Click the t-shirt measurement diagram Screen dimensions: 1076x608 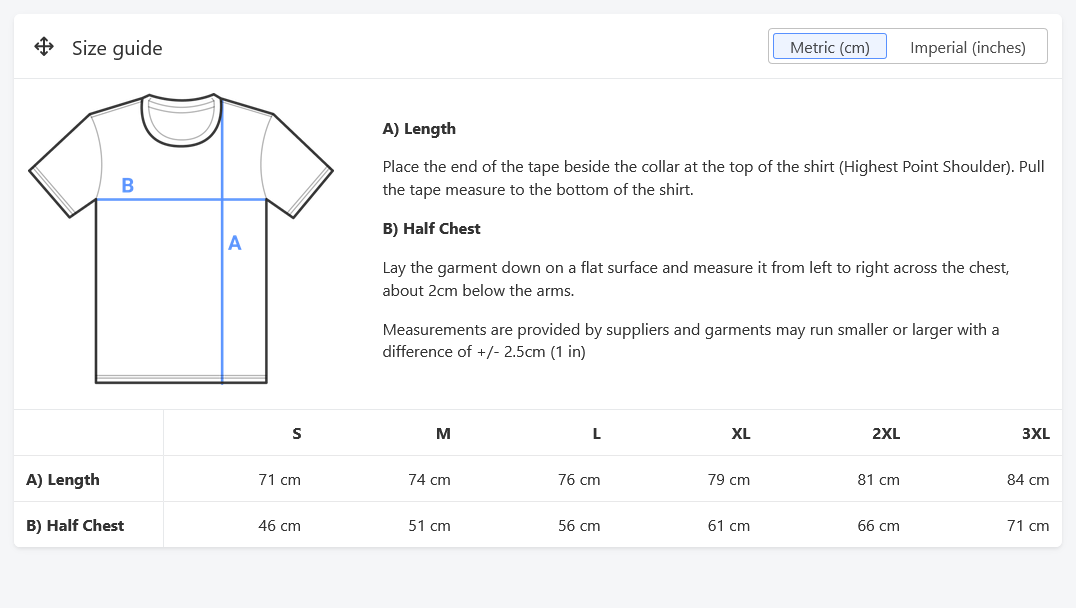[182, 240]
